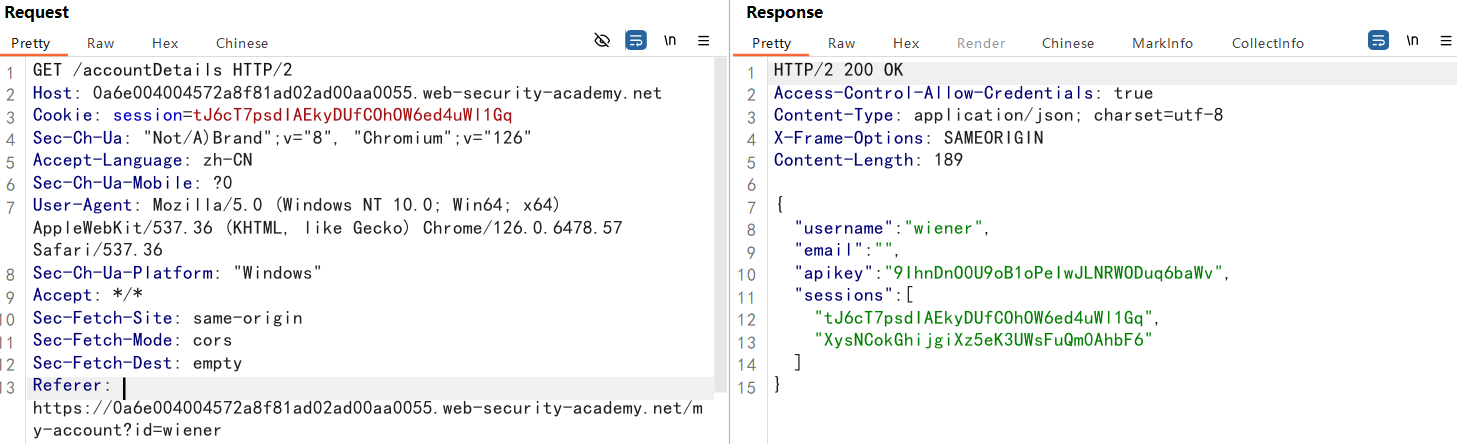Select the Pretty tab in Request panel
Image resolution: width=1457 pixels, height=444 pixels.
click(x=31, y=43)
